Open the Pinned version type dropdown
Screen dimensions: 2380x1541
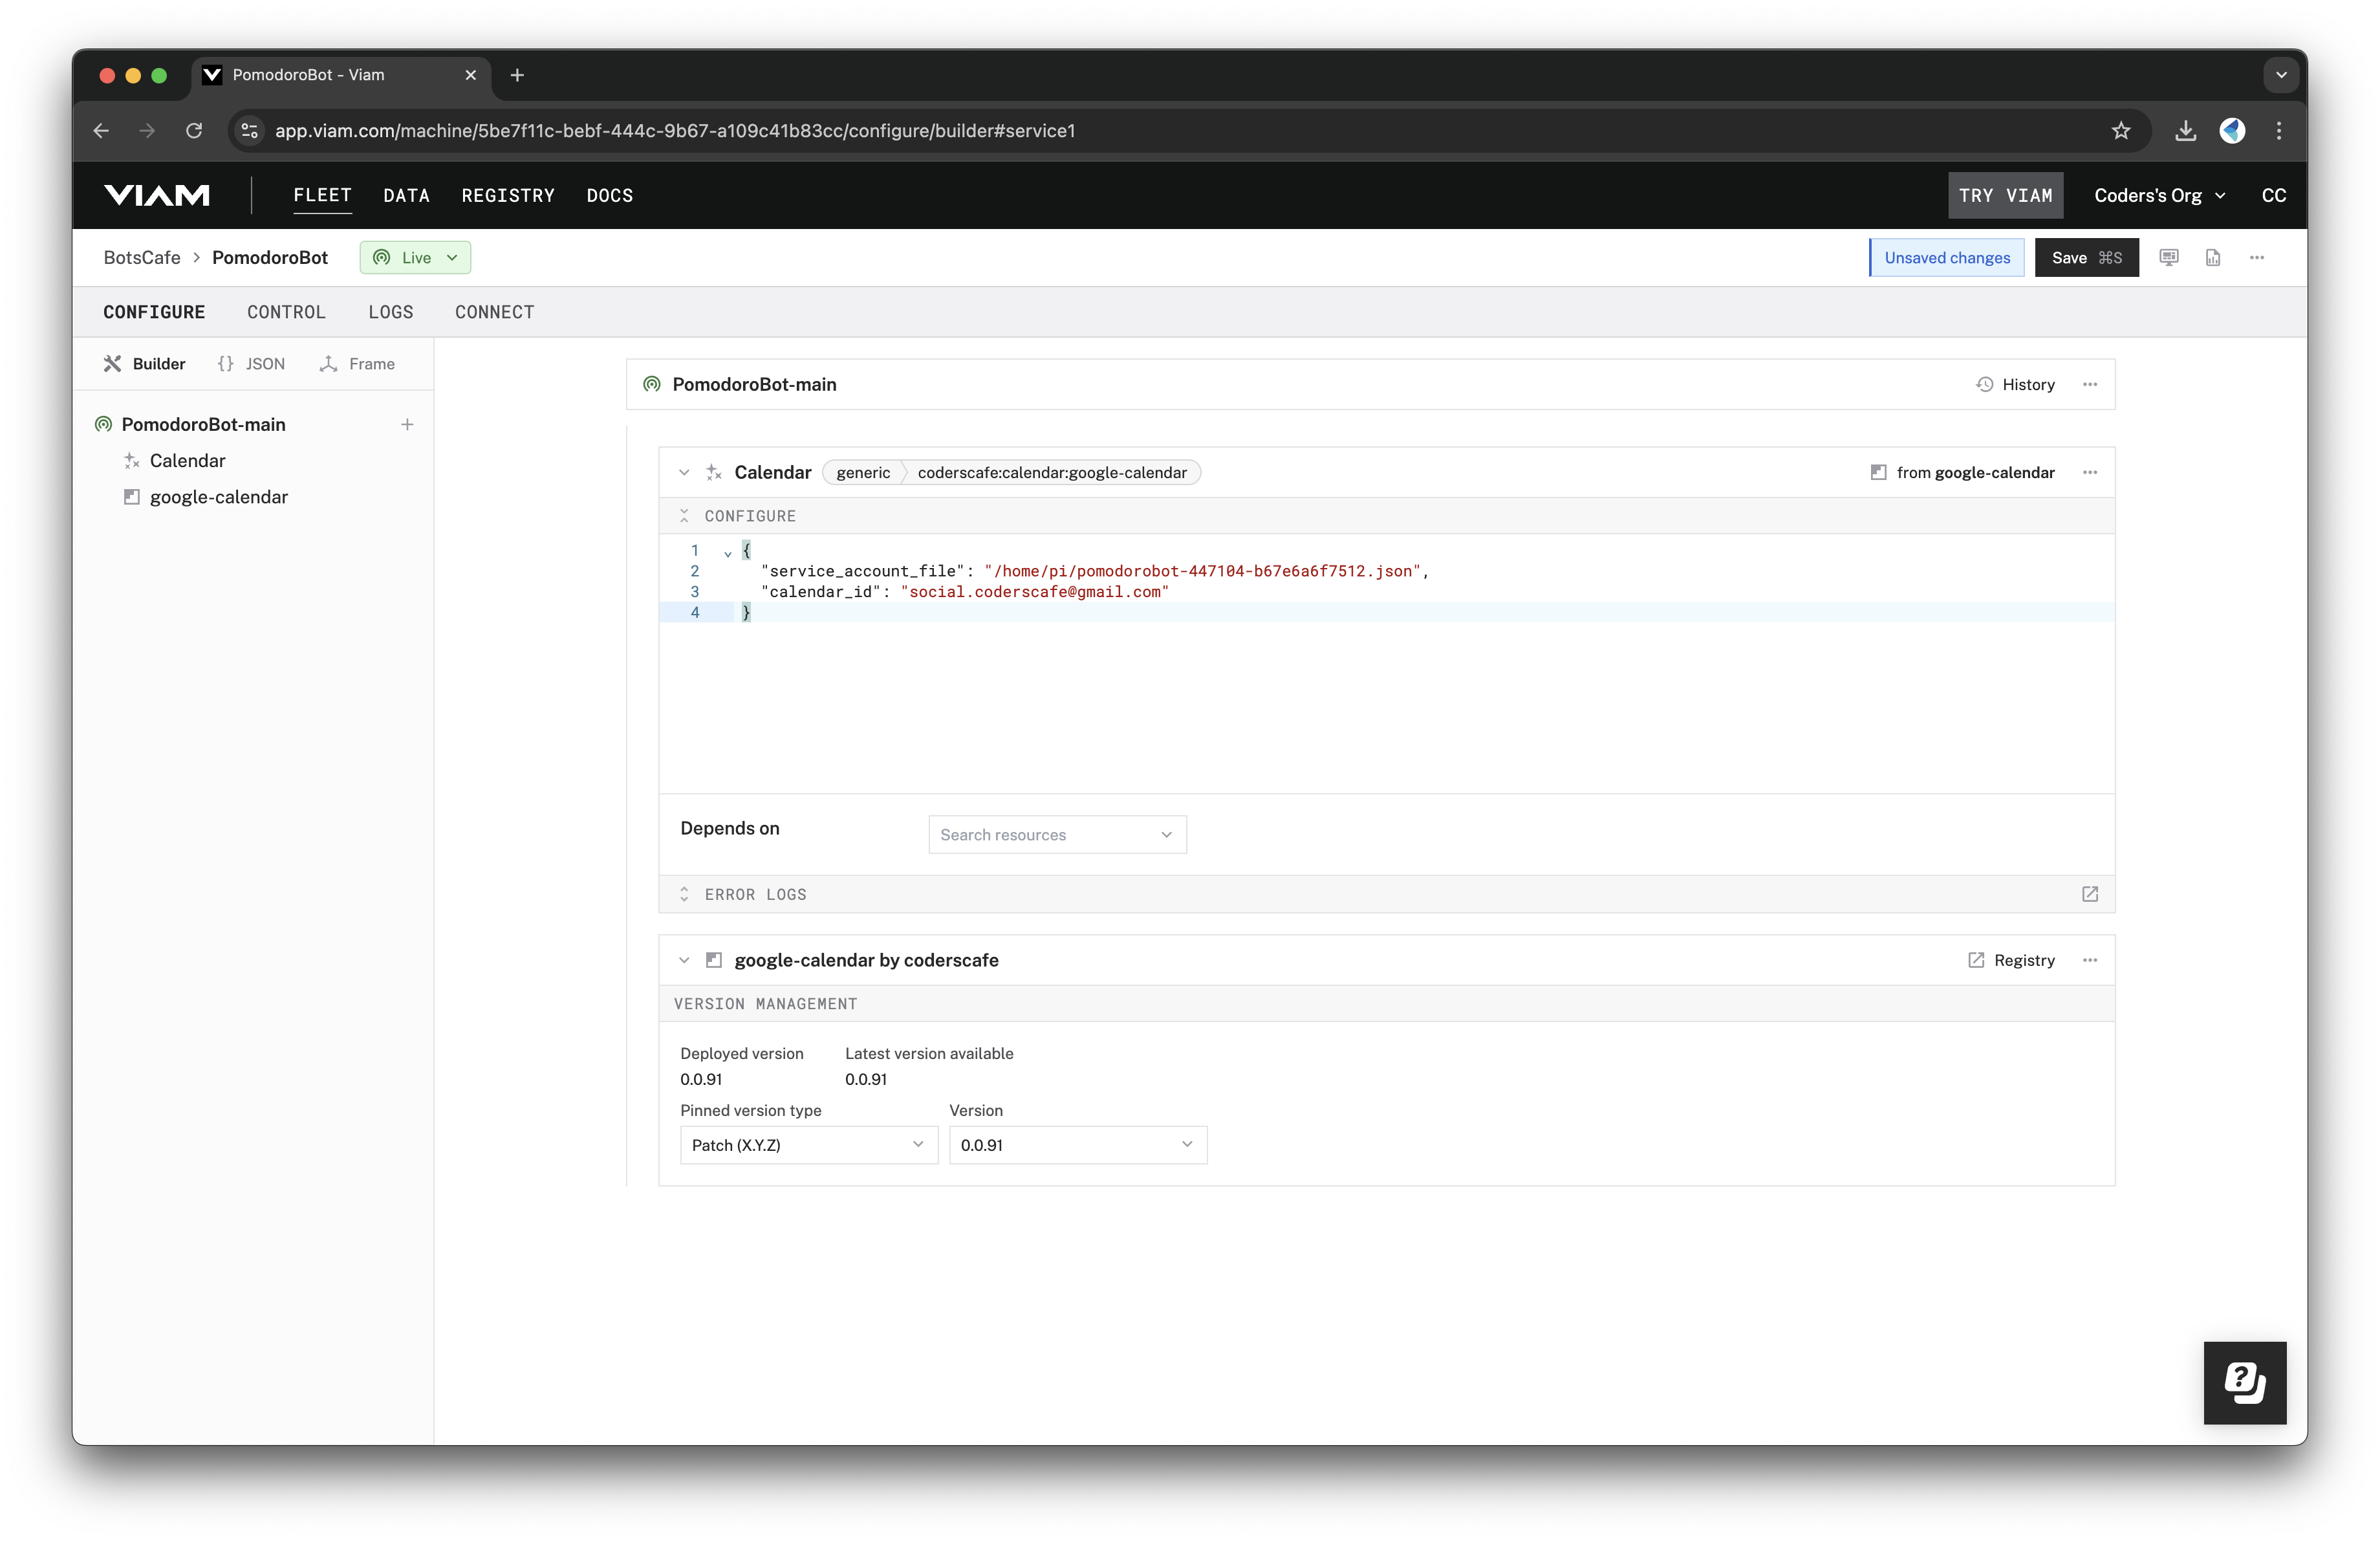[809, 1145]
